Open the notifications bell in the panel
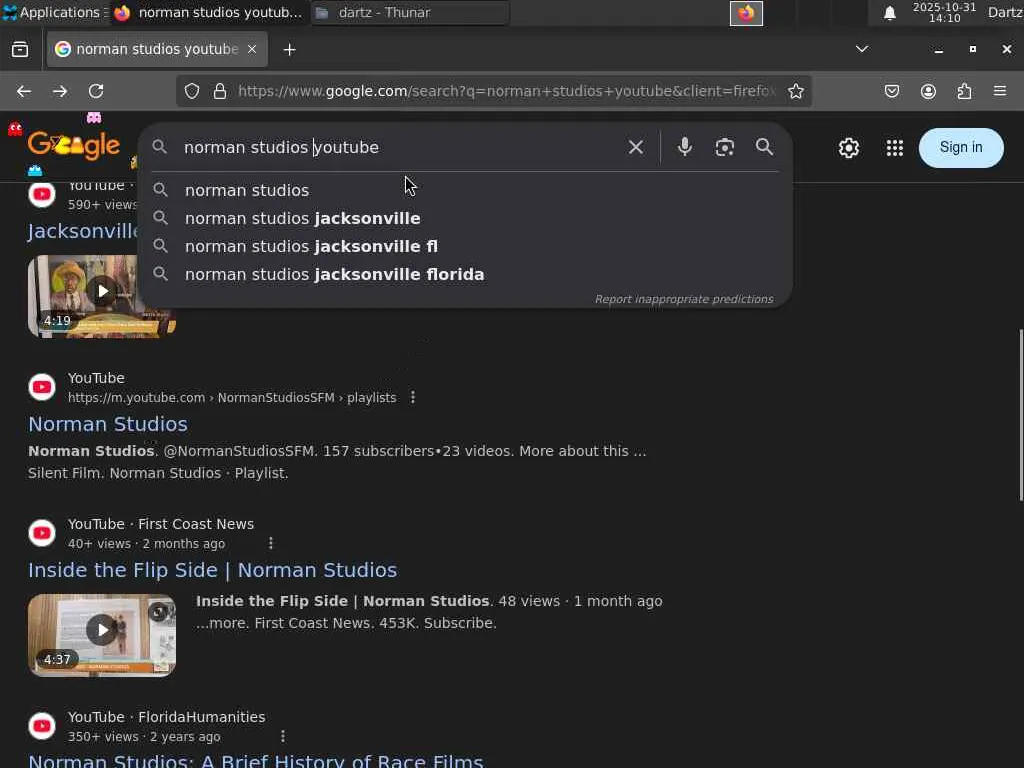Image resolution: width=1024 pixels, height=768 pixels. 889,13
